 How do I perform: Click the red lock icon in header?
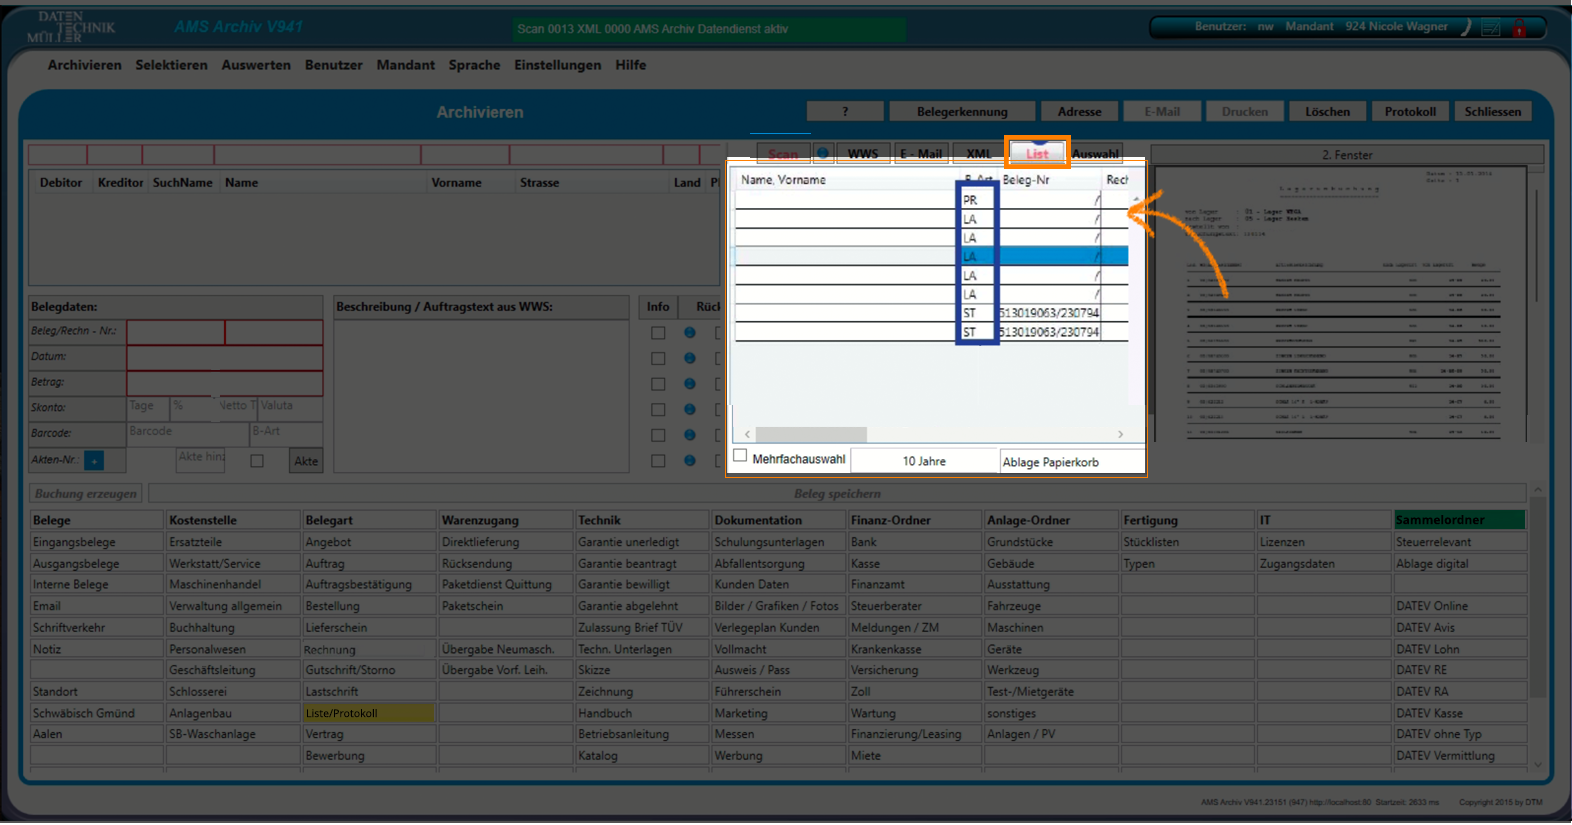tap(1518, 28)
